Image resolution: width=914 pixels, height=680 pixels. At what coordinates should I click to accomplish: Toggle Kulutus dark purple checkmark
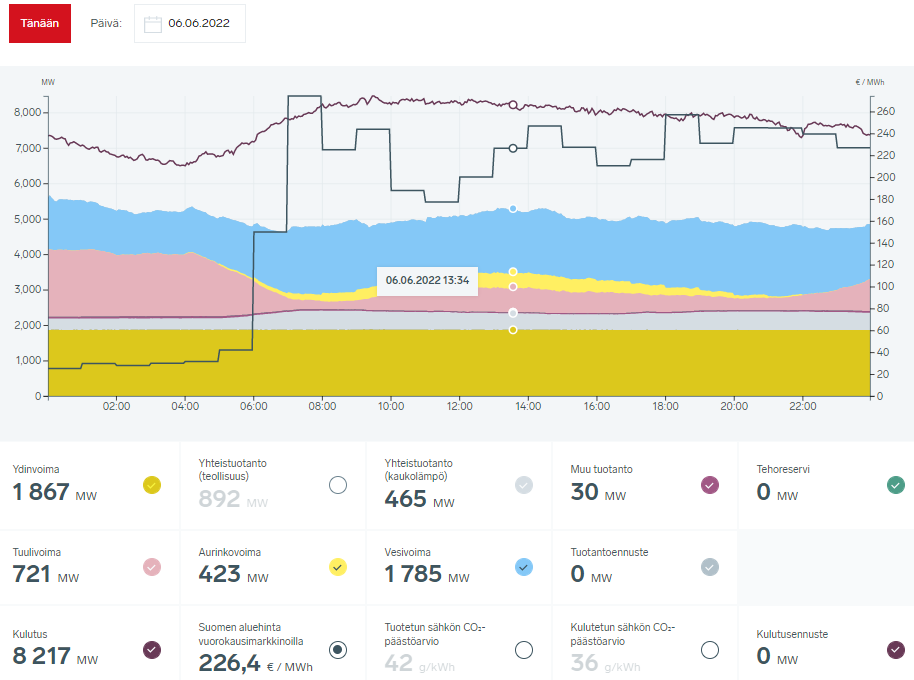click(x=152, y=650)
